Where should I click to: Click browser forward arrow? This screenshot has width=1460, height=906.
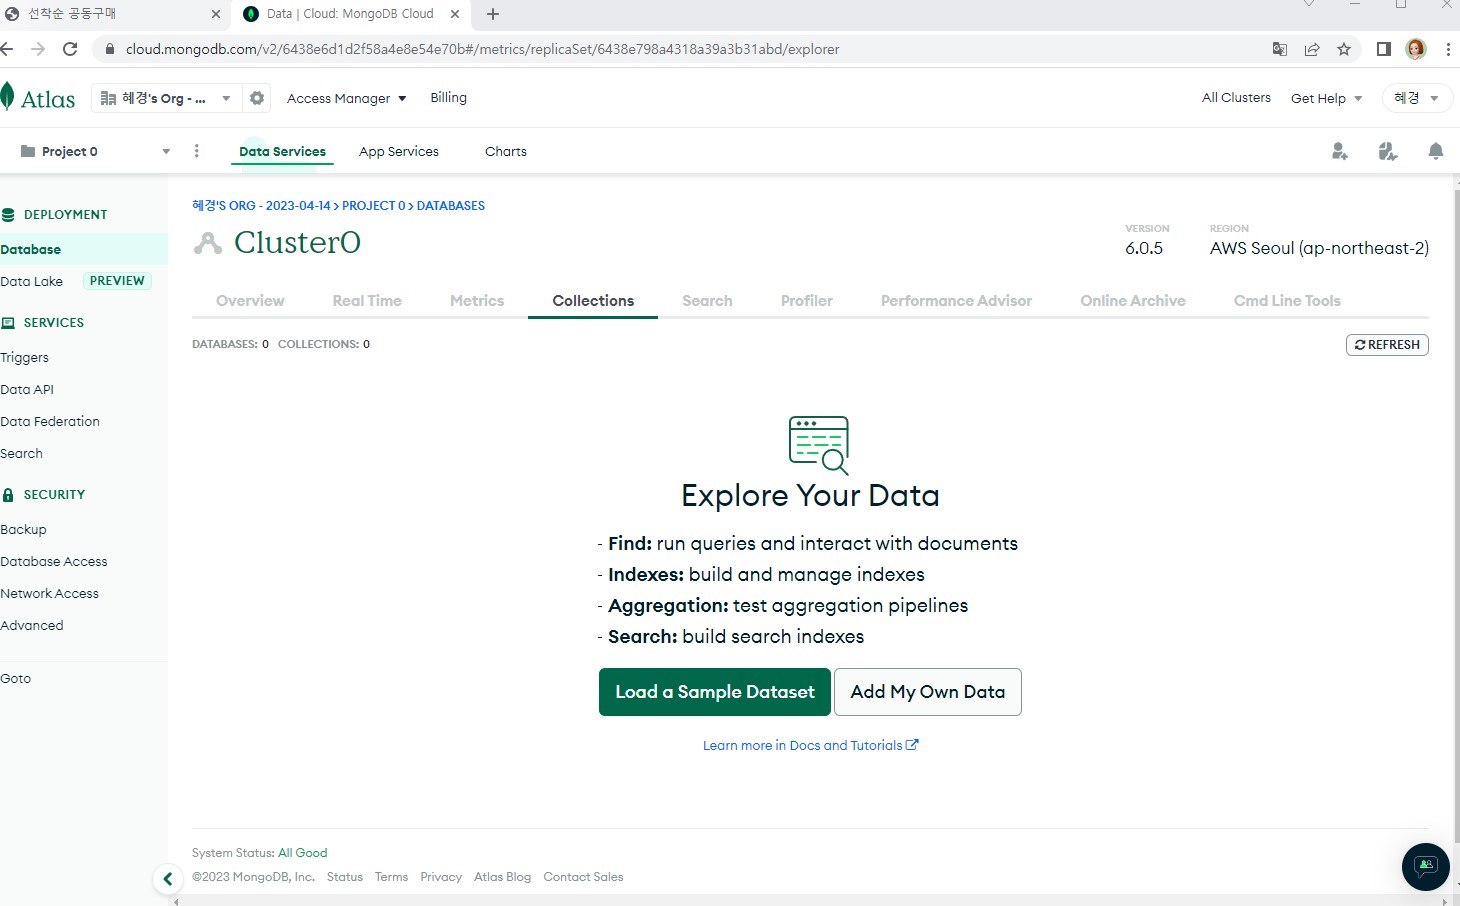coord(38,49)
